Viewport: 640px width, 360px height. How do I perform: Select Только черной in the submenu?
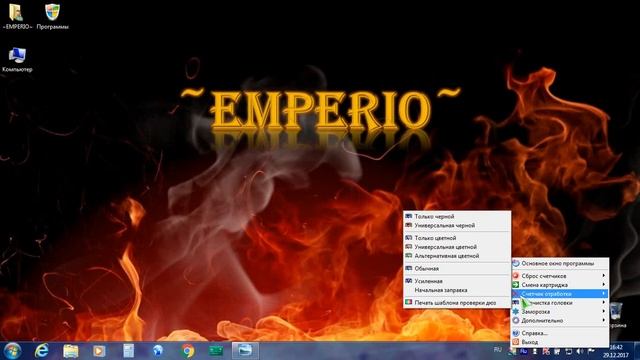point(457,216)
